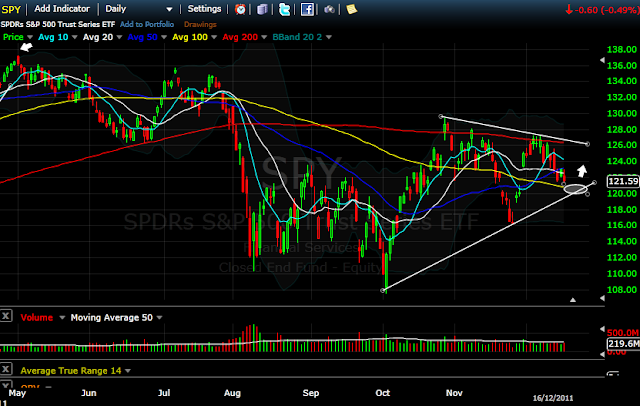
Task: Click Add Indicator
Action: click(x=62, y=9)
